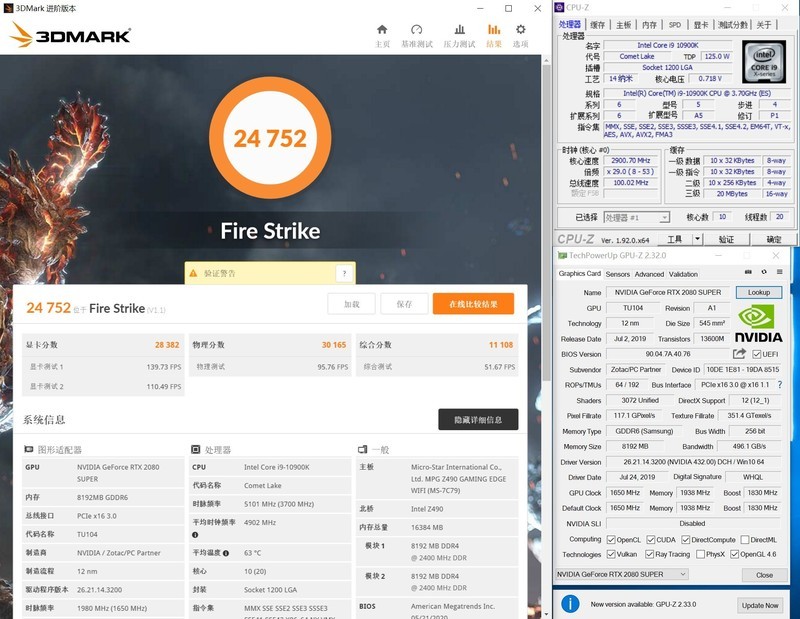Switch to the CPU-Z Memory tab
The image size is (800, 619).
pos(649,24)
